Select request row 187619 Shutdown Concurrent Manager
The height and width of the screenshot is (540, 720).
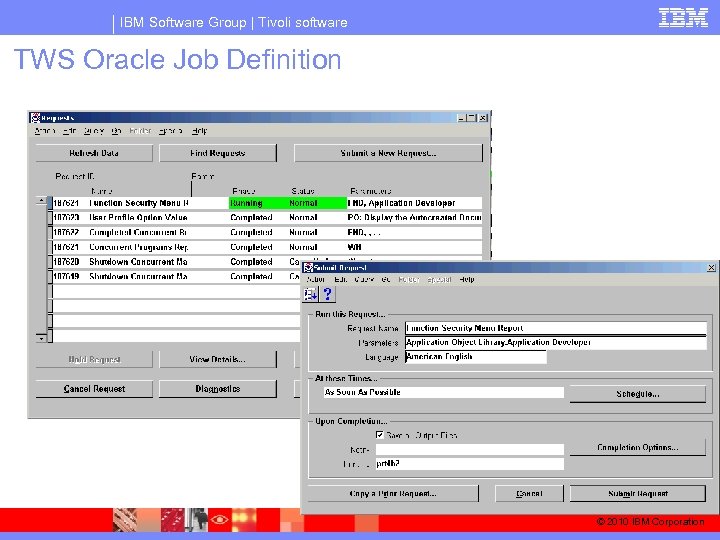tap(176, 276)
